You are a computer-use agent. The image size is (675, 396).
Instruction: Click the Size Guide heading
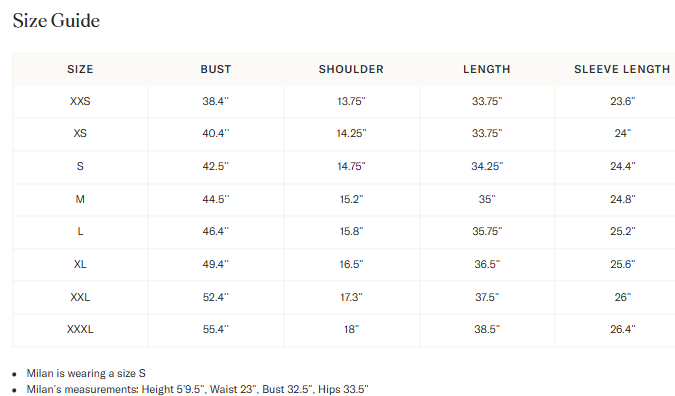(56, 21)
